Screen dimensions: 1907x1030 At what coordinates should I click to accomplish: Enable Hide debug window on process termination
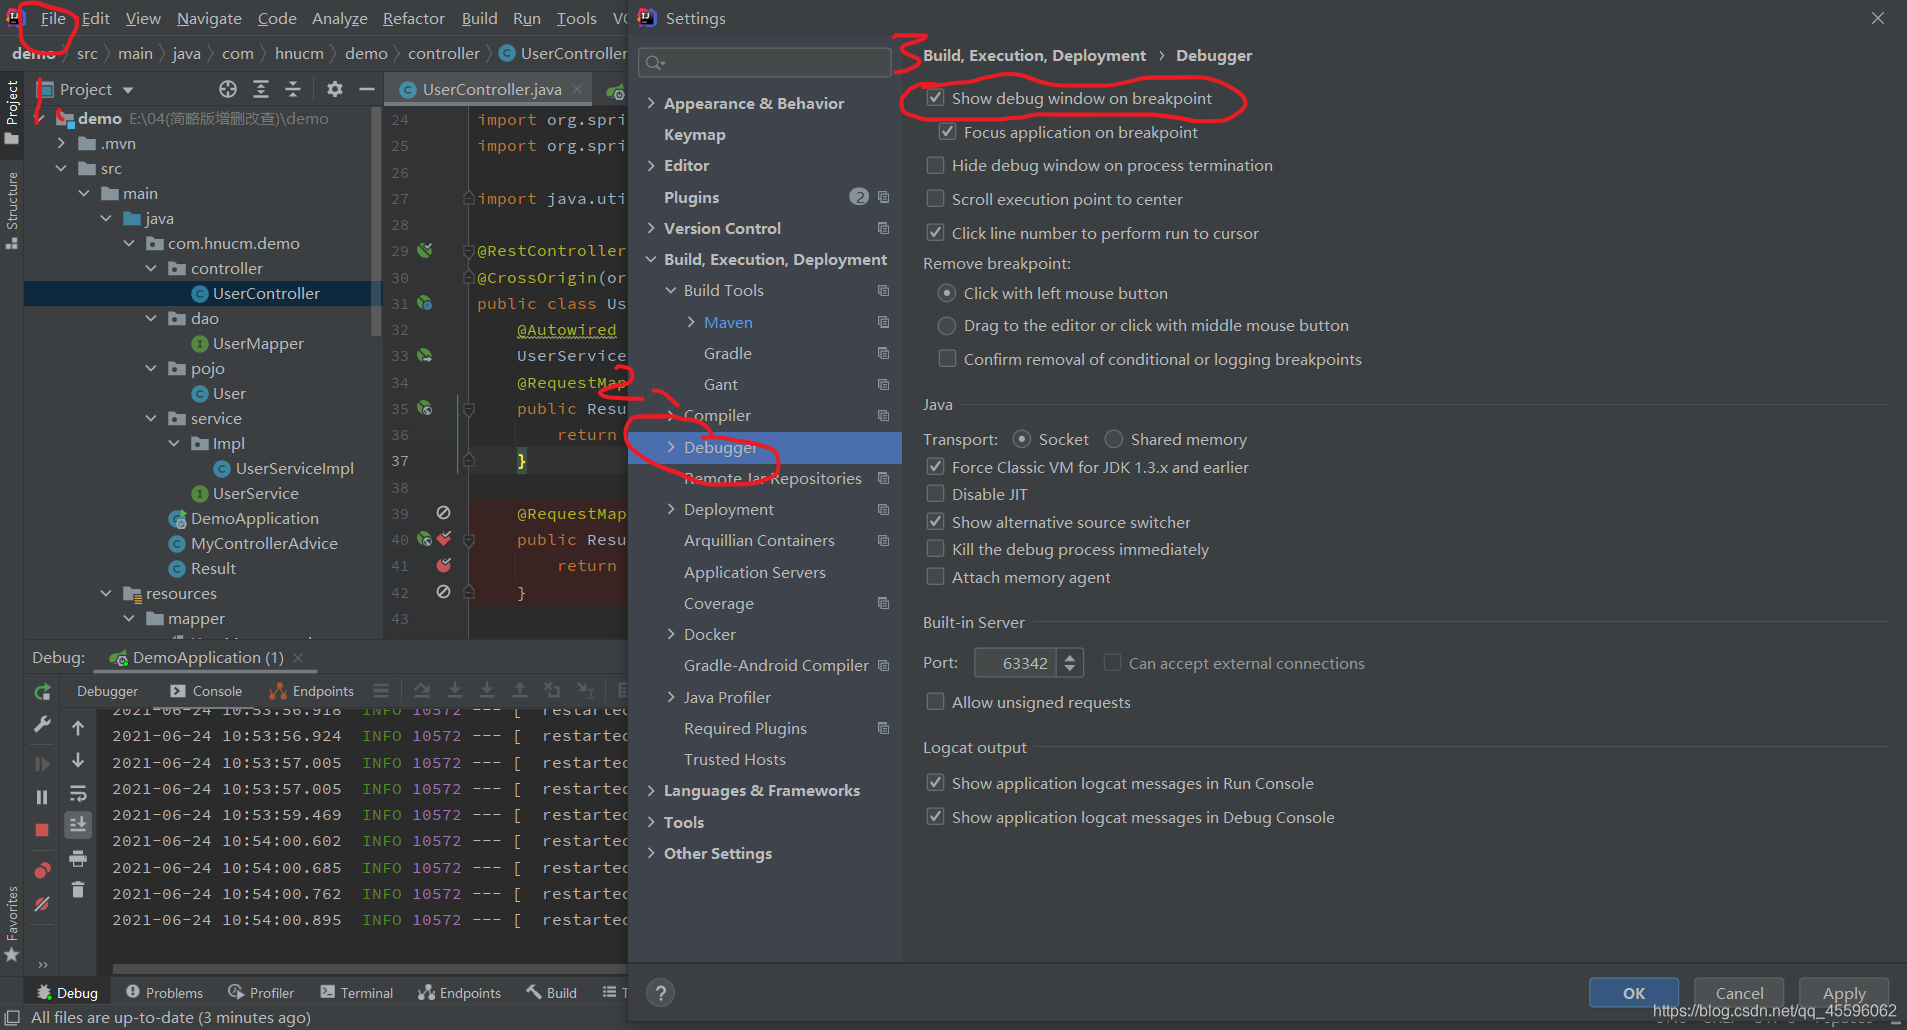coord(935,165)
